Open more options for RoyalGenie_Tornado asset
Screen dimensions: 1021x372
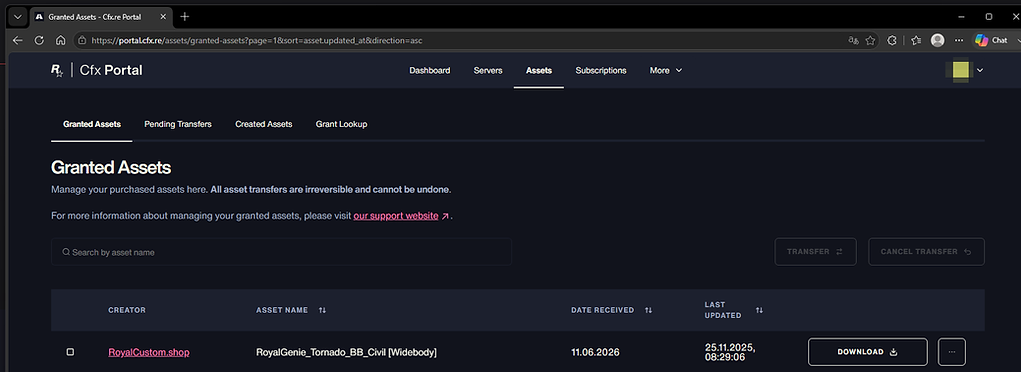point(952,352)
